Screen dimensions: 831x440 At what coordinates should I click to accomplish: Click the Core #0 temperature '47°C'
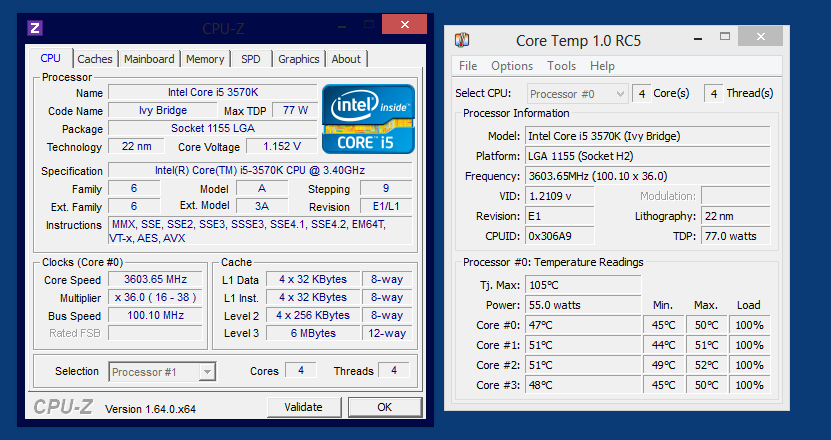pyautogui.click(x=583, y=325)
